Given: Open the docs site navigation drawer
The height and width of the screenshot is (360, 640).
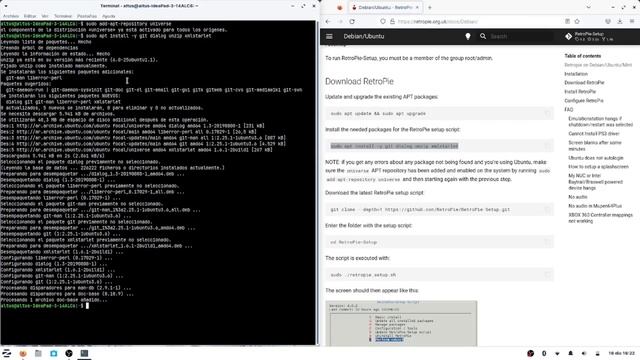Looking at the screenshot, I should [x=329, y=36].
